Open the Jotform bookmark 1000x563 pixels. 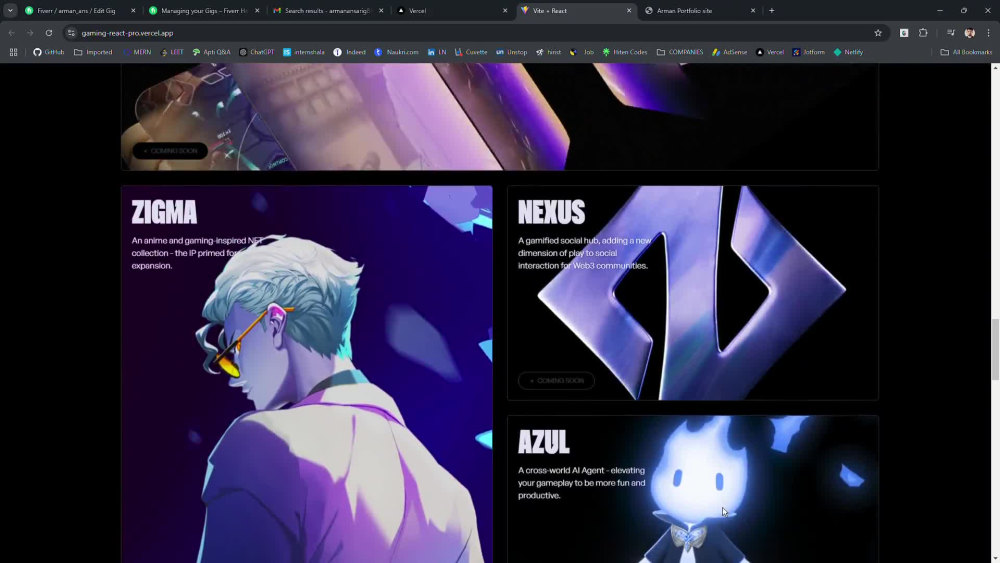pyautogui.click(x=808, y=52)
